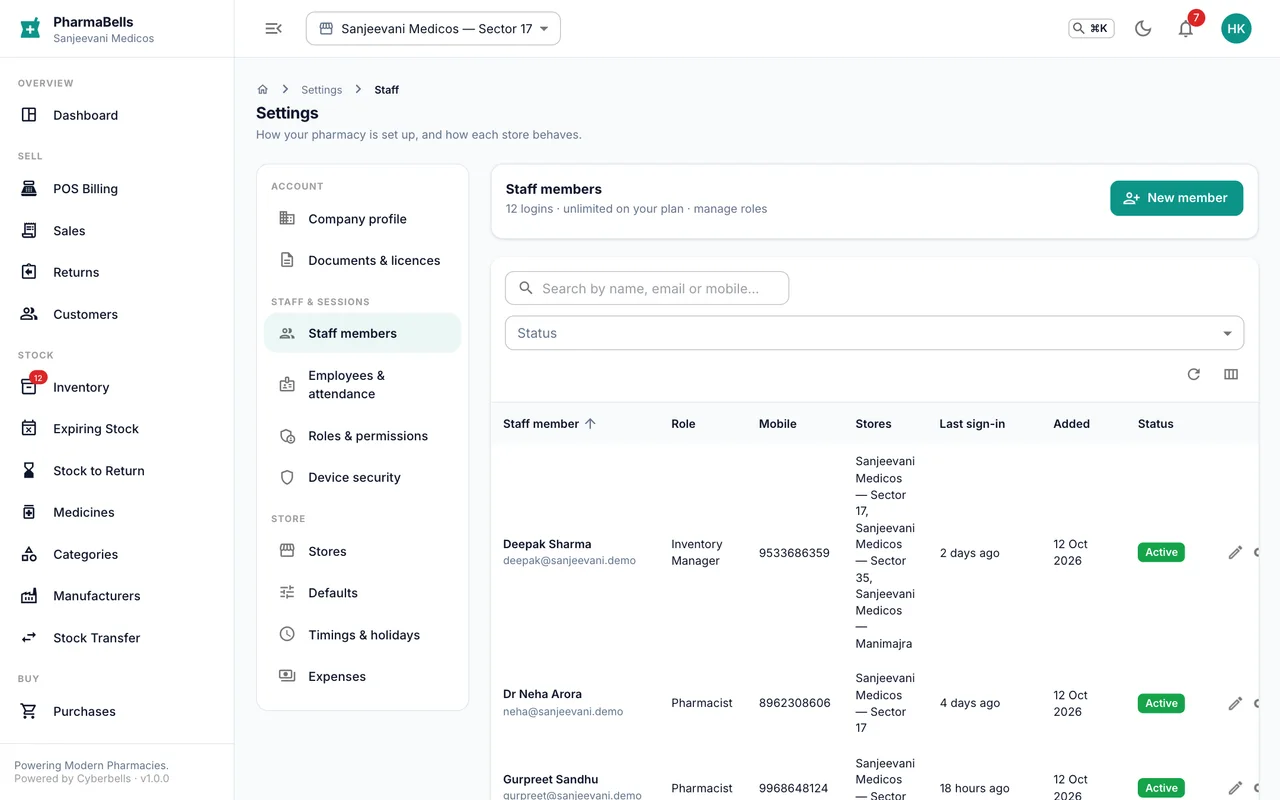
Task: Select Company profile settings tab
Action: (x=362, y=219)
